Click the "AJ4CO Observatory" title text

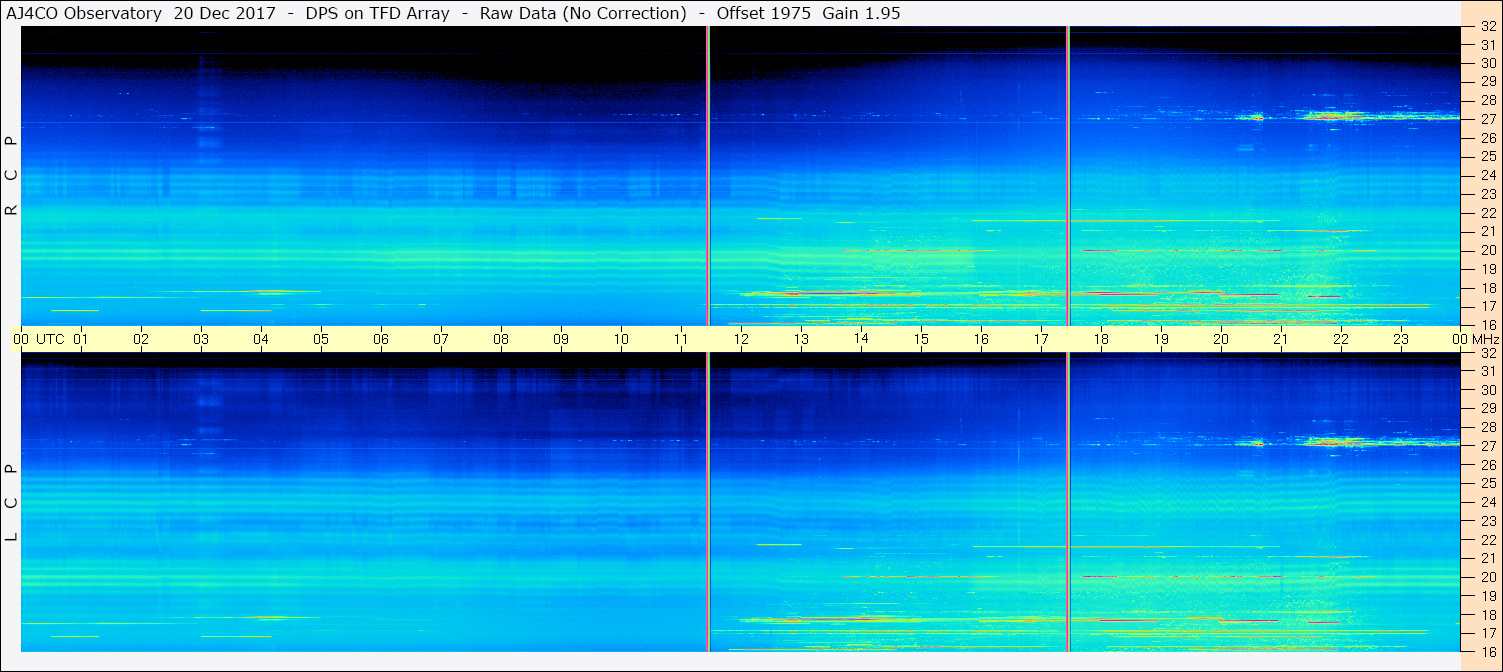coord(83,13)
